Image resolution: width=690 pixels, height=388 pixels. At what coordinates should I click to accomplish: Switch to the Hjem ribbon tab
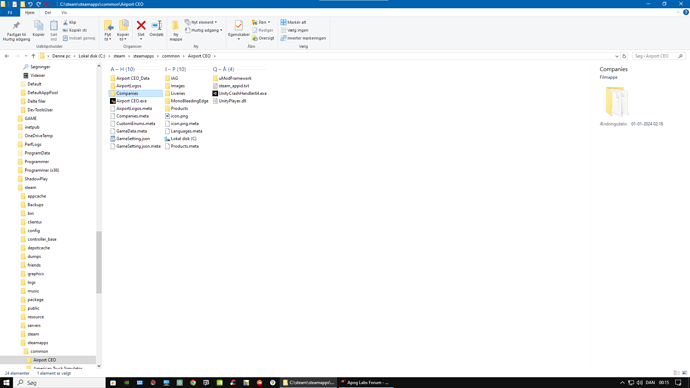[29, 13]
